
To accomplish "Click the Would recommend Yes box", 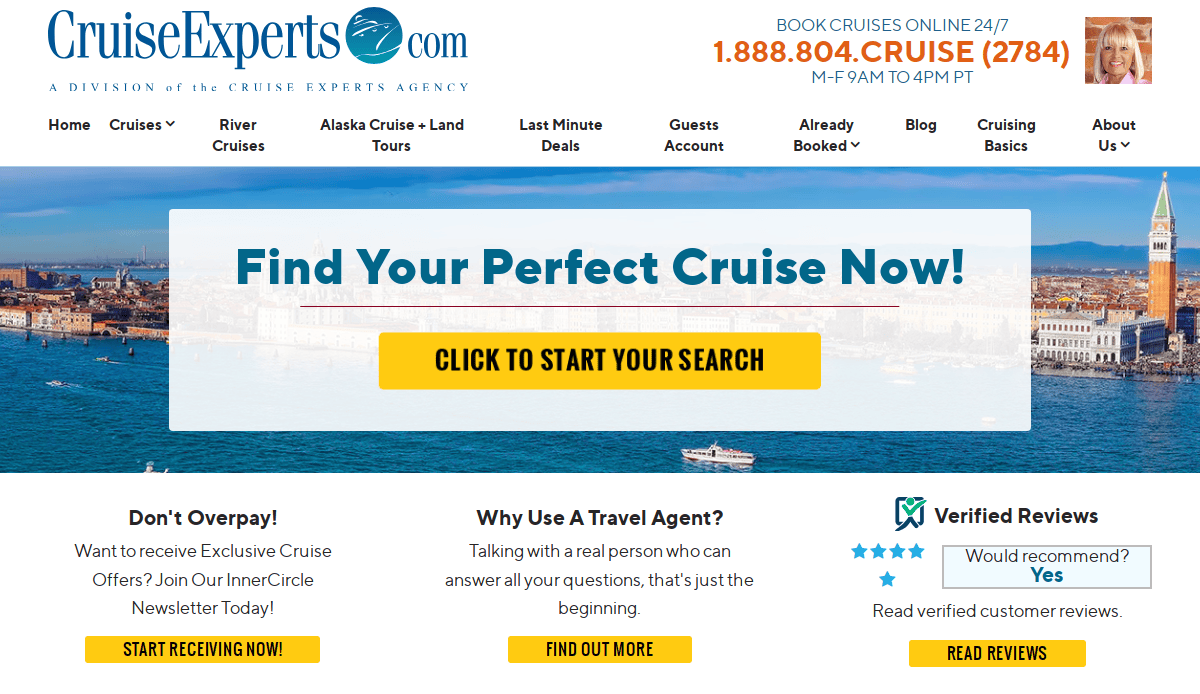I will [x=1047, y=566].
